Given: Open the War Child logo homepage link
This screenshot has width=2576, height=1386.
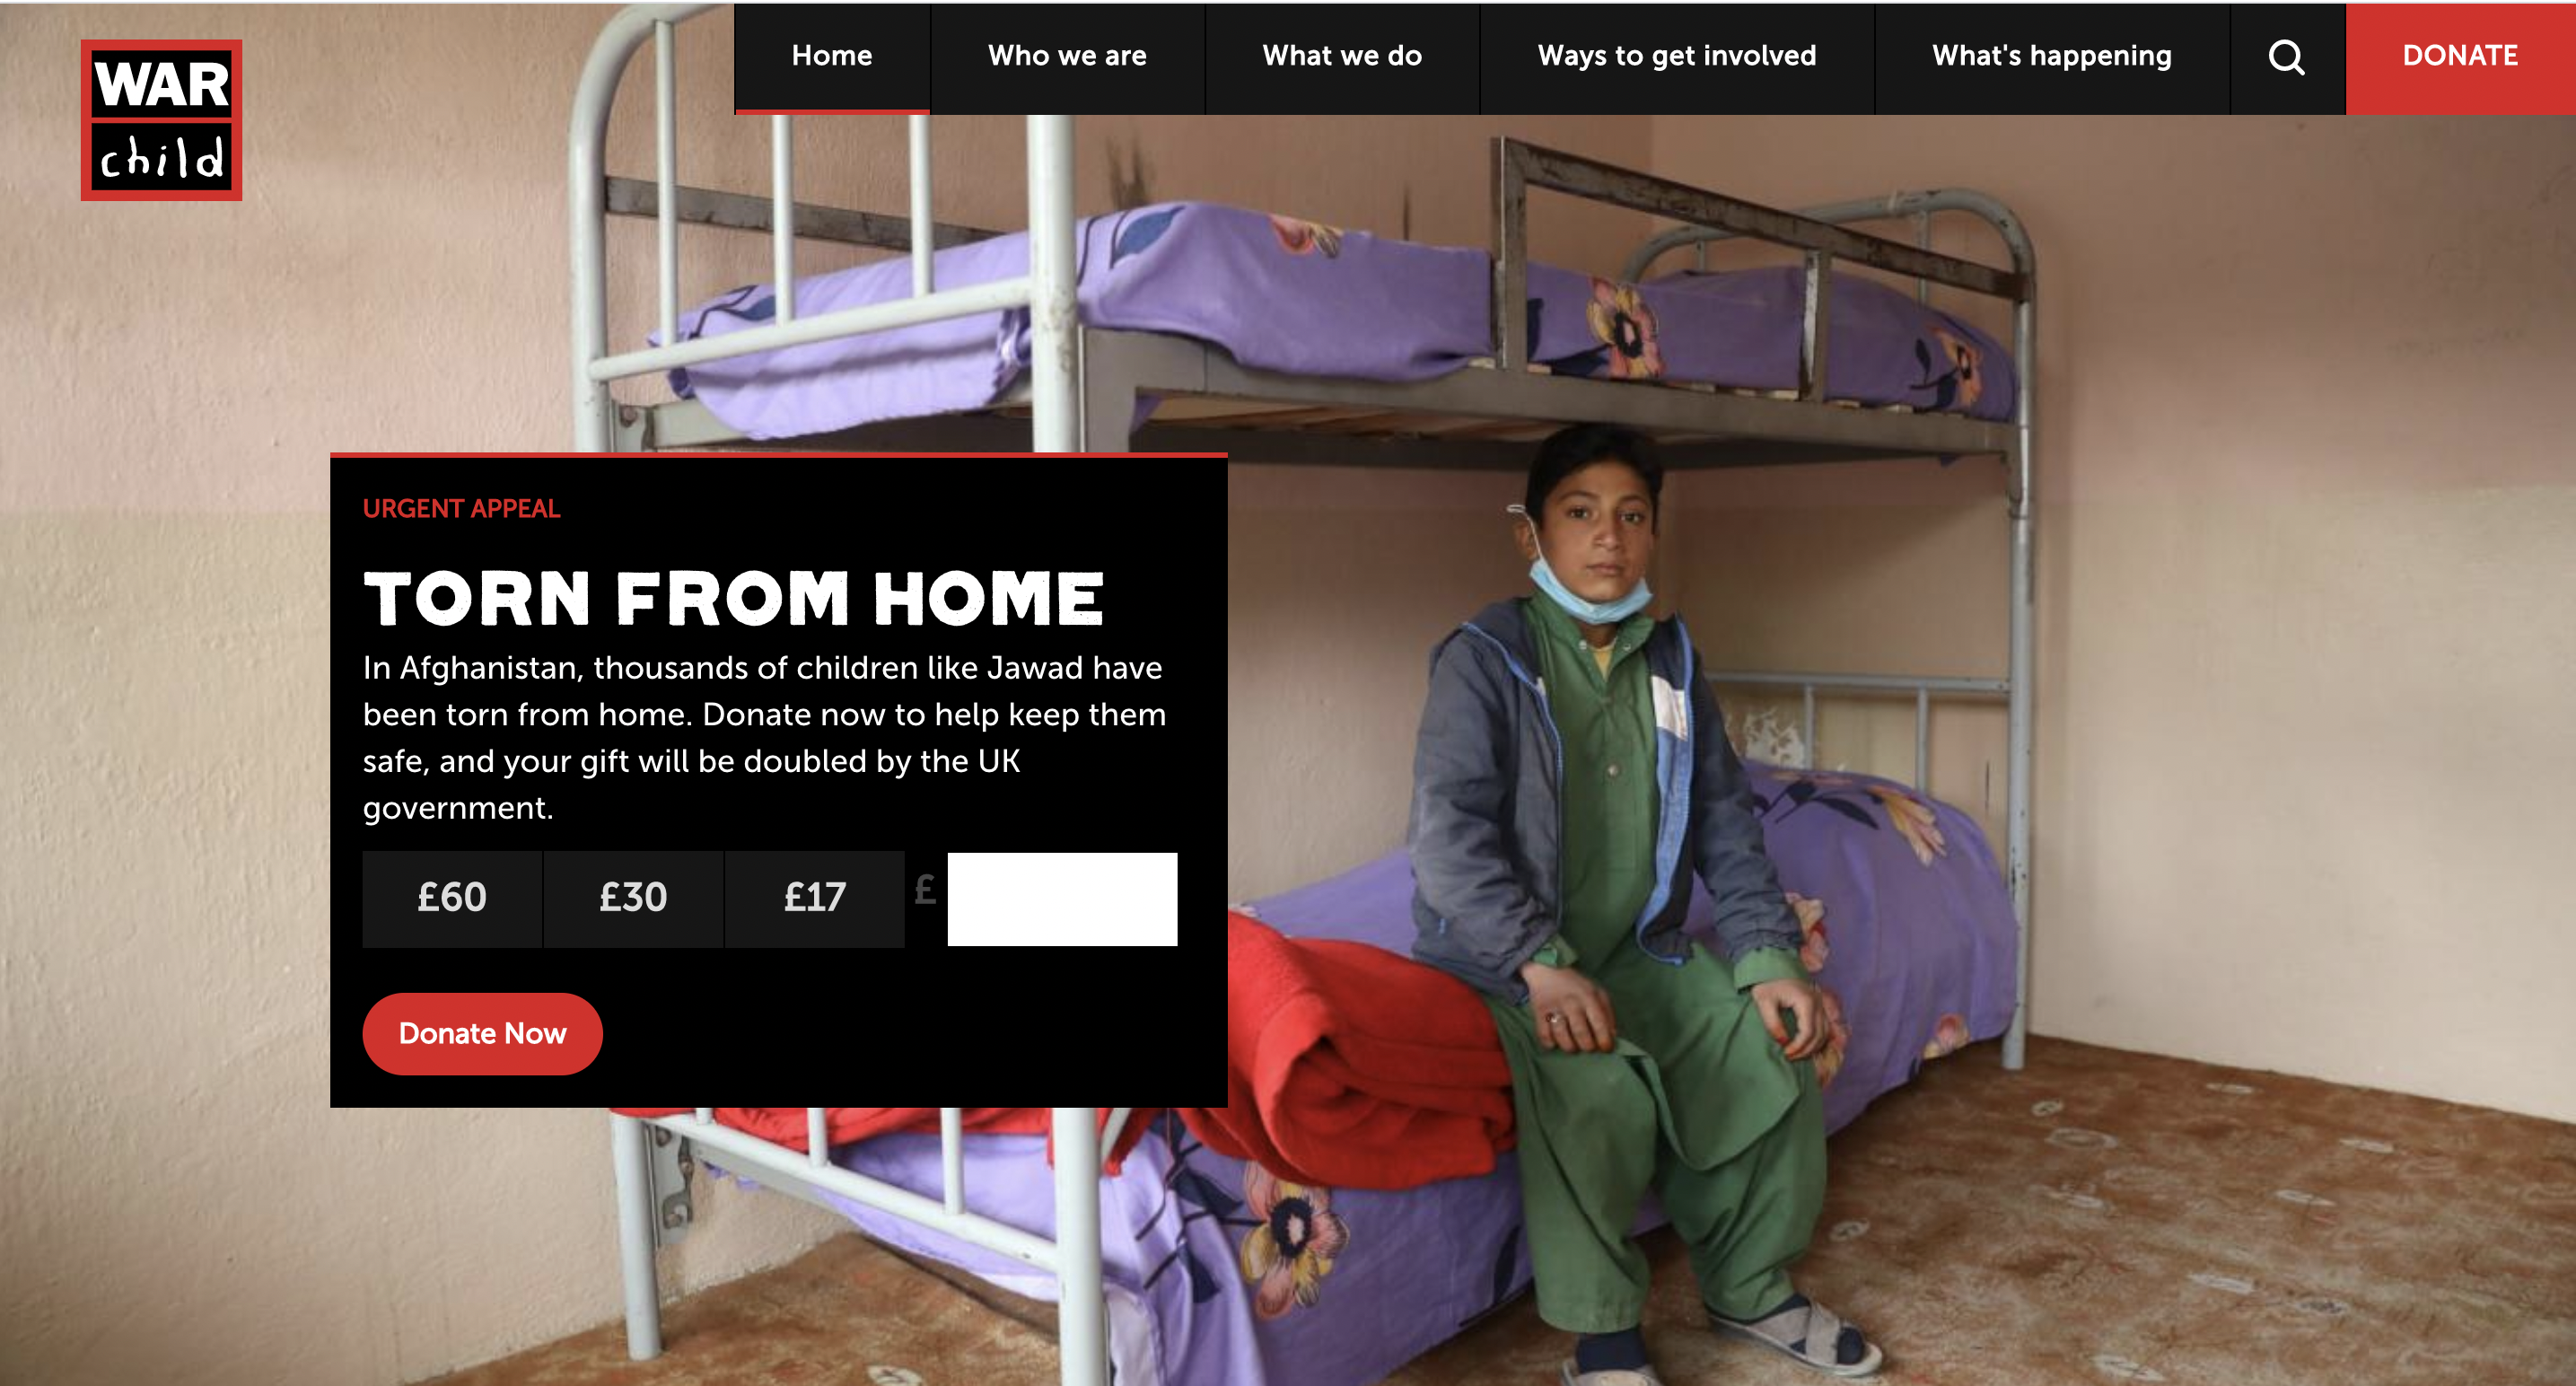Looking at the screenshot, I should point(161,120).
